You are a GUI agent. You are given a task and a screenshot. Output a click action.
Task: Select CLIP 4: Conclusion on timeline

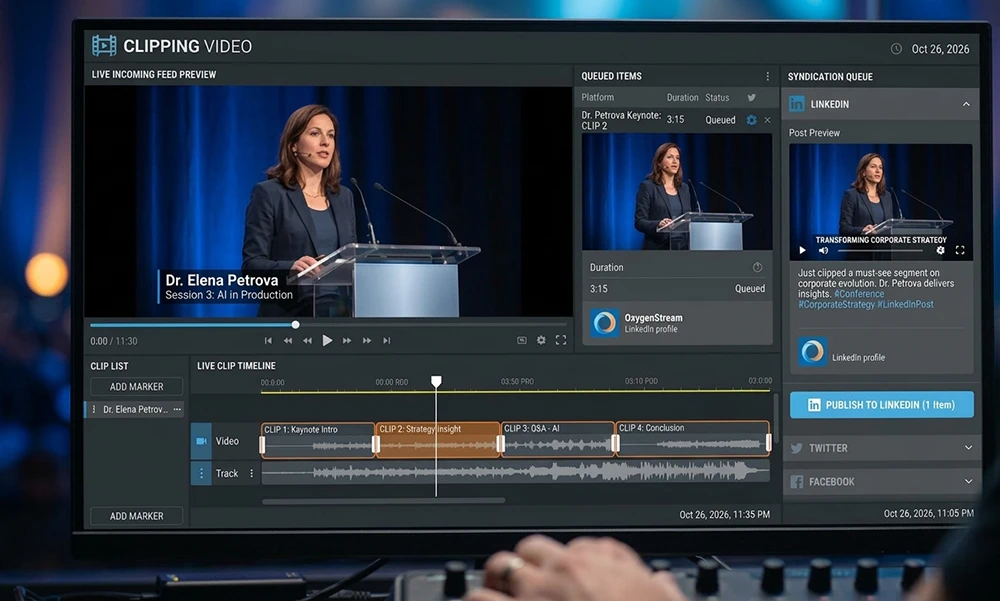693,438
